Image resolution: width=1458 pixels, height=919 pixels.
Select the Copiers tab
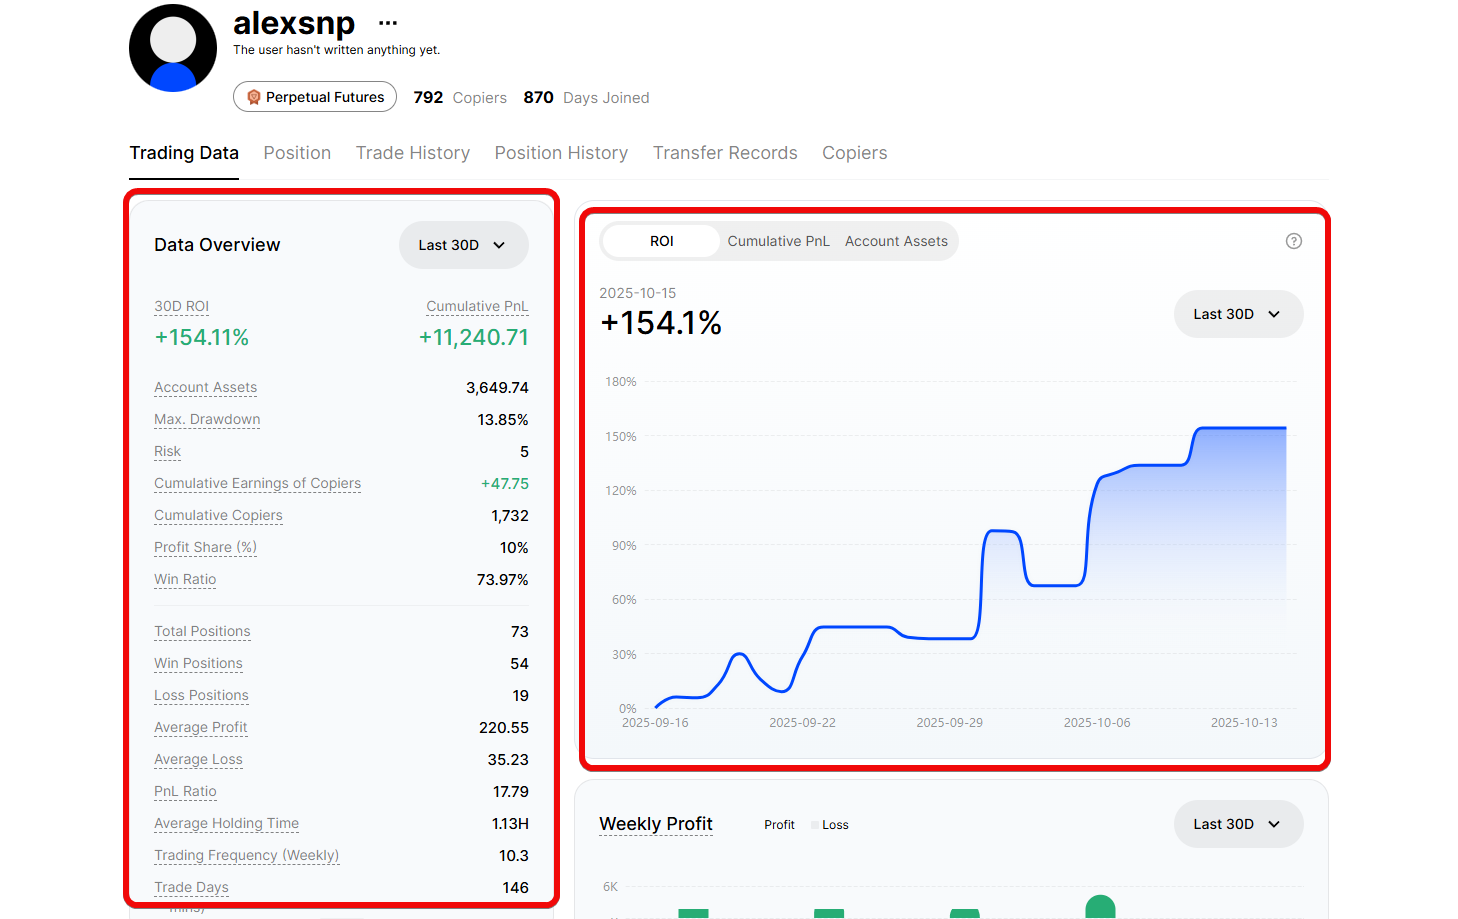(x=854, y=153)
